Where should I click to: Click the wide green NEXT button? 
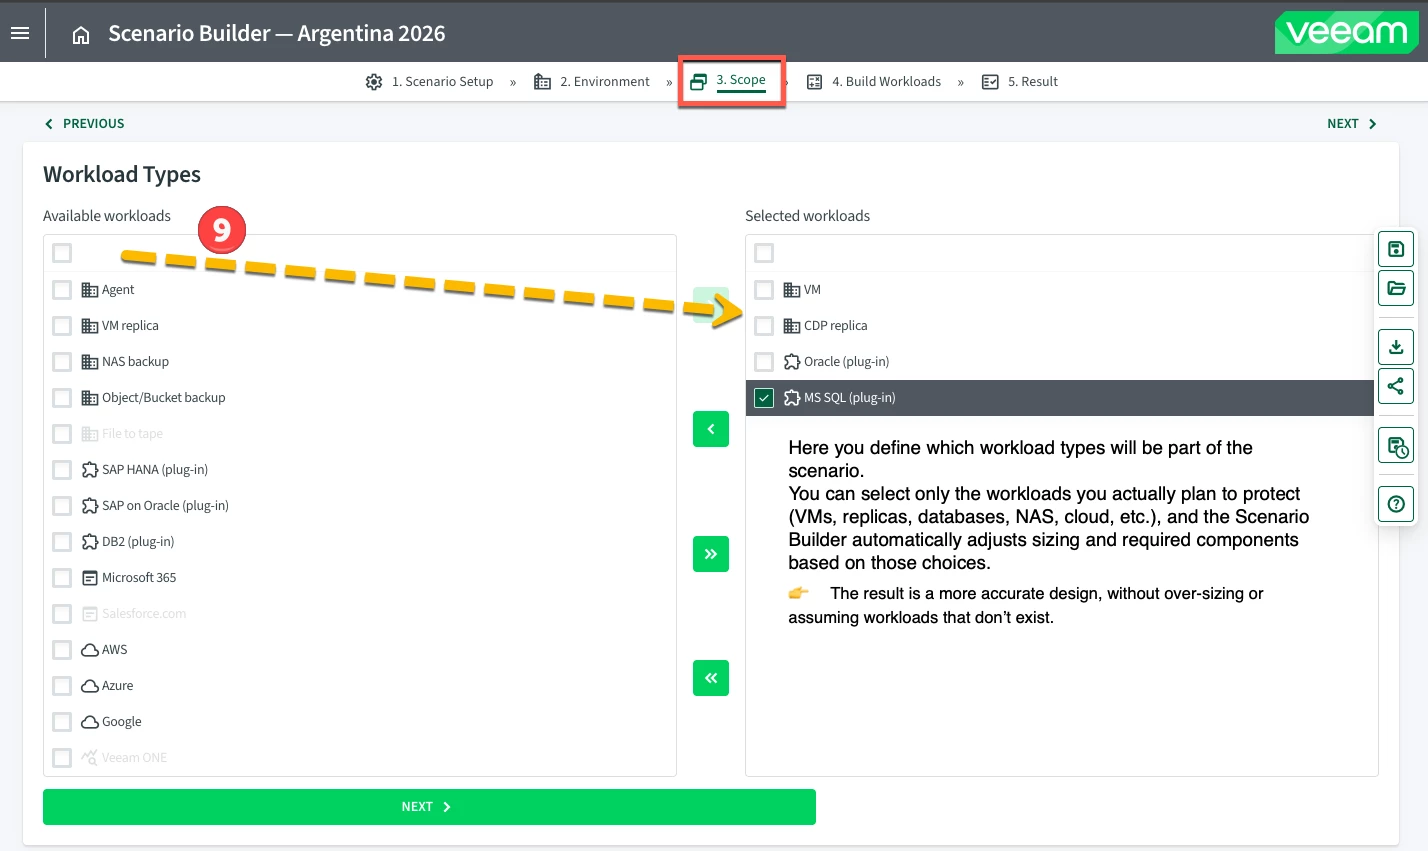coord(429,807)
